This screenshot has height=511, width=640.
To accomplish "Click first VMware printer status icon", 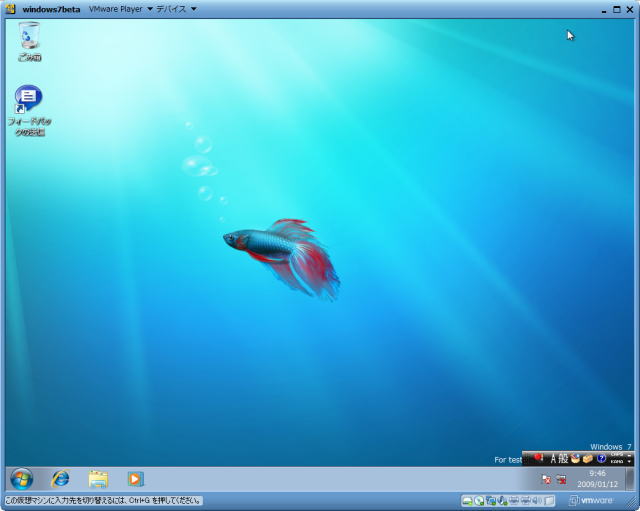I will 514,500.
